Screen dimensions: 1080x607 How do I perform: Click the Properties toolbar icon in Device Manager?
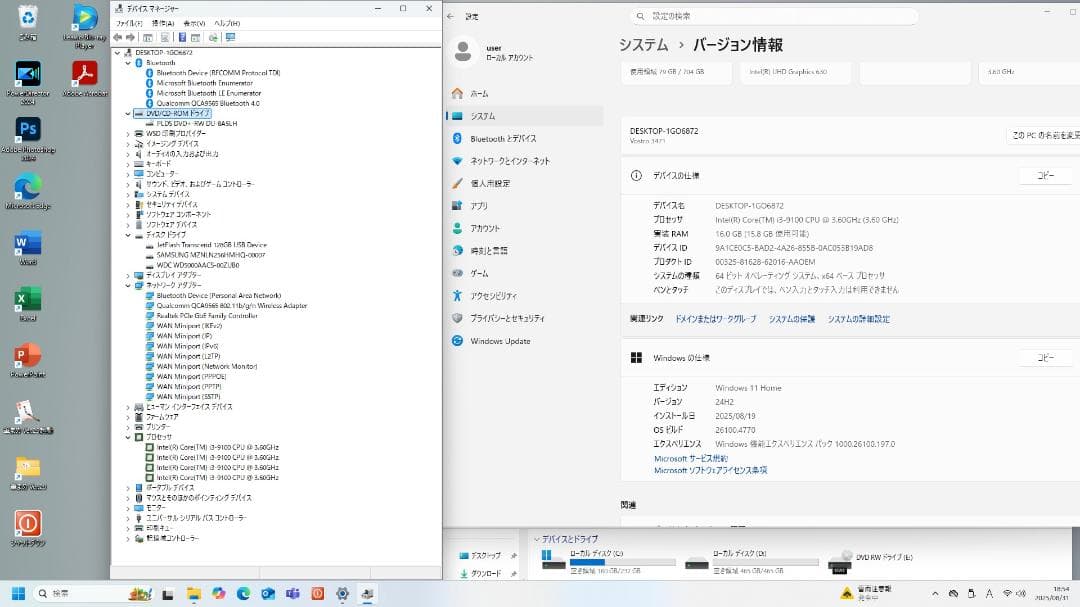(181, 37)
